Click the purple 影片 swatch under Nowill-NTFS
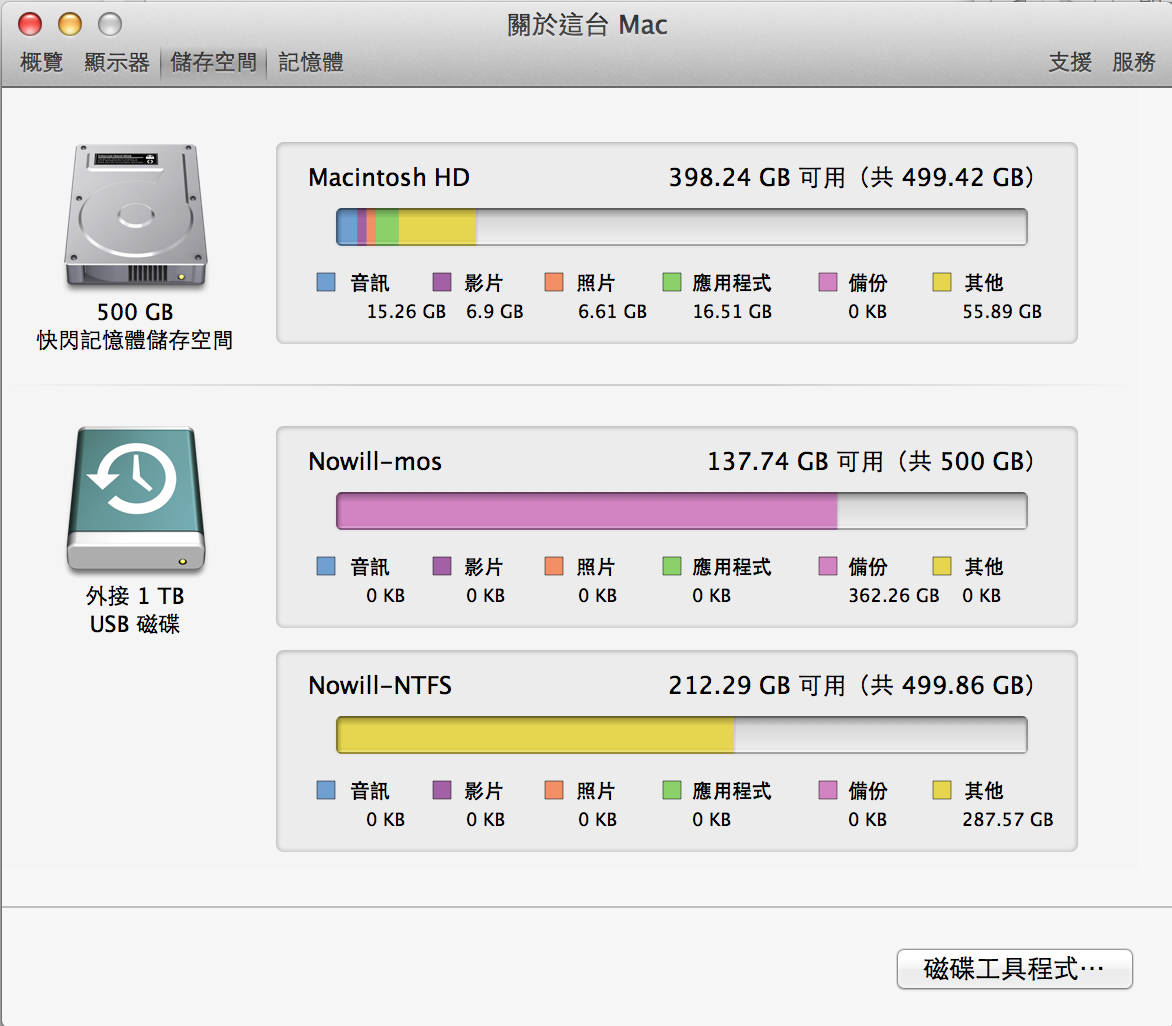The image size is (1172, 1026). (442, 791)
